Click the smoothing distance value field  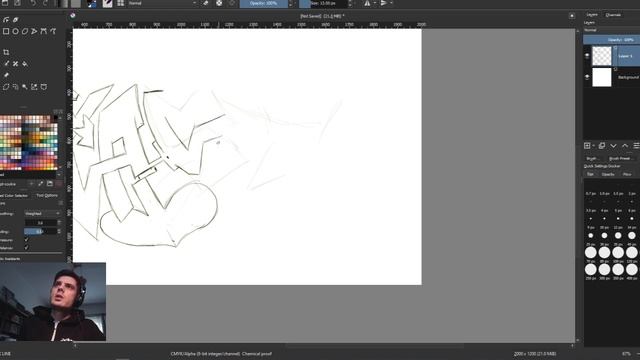[x=40, y=223]
